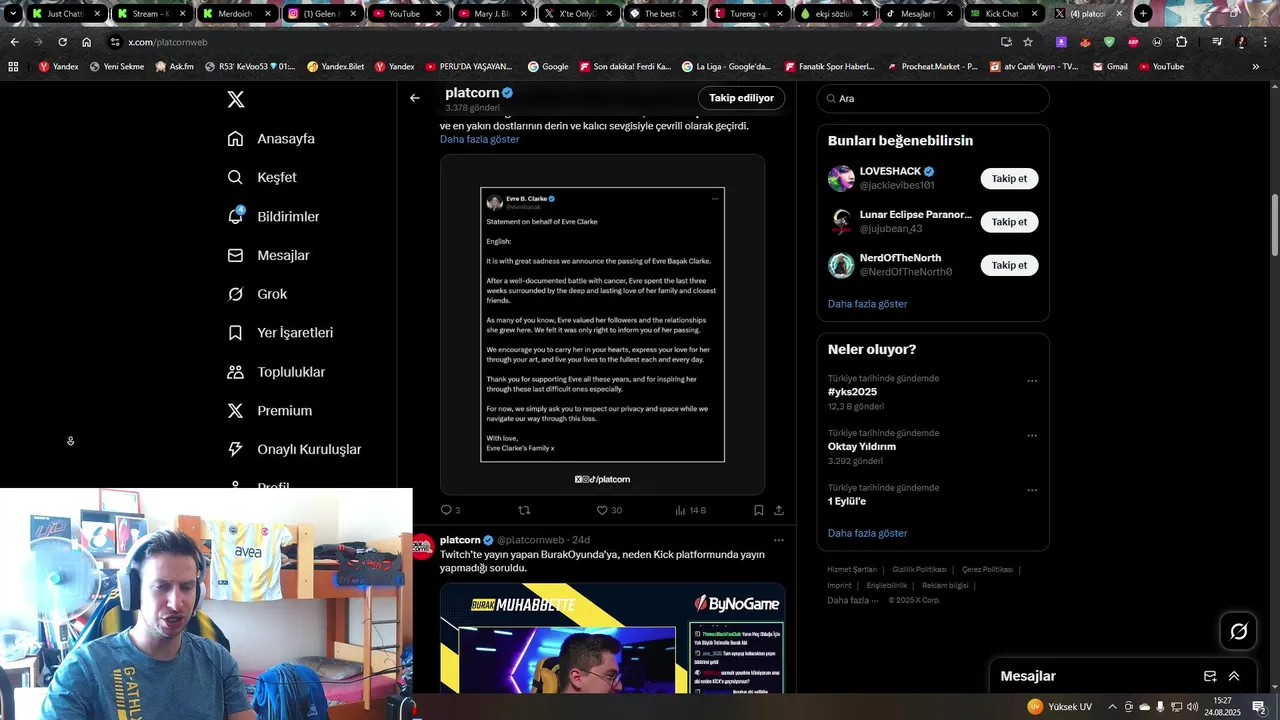The image size is (1280, 720).
Task: Open the BurakOyunda stream image
Action: (x=612, y=638)
